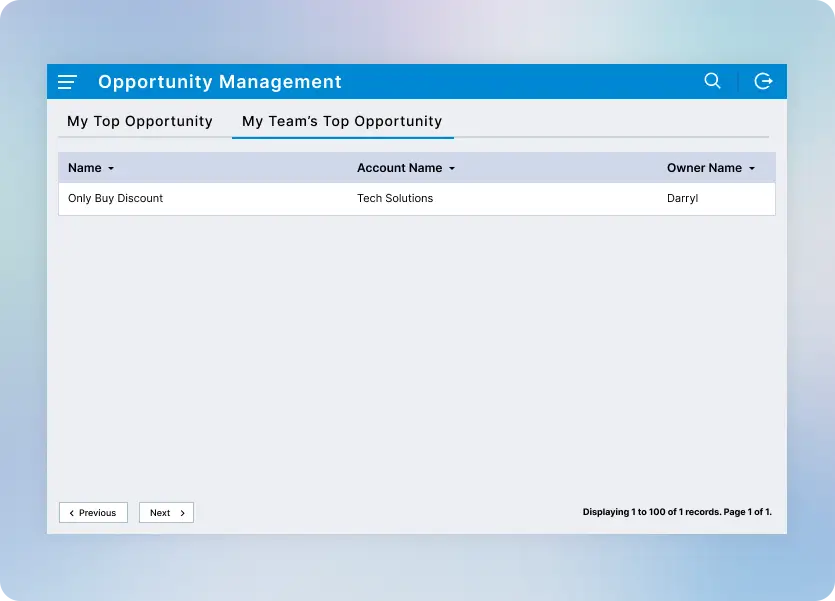Expand the Account Name column dropdown arrow
The image size is (835, 601).
point(452,169)
